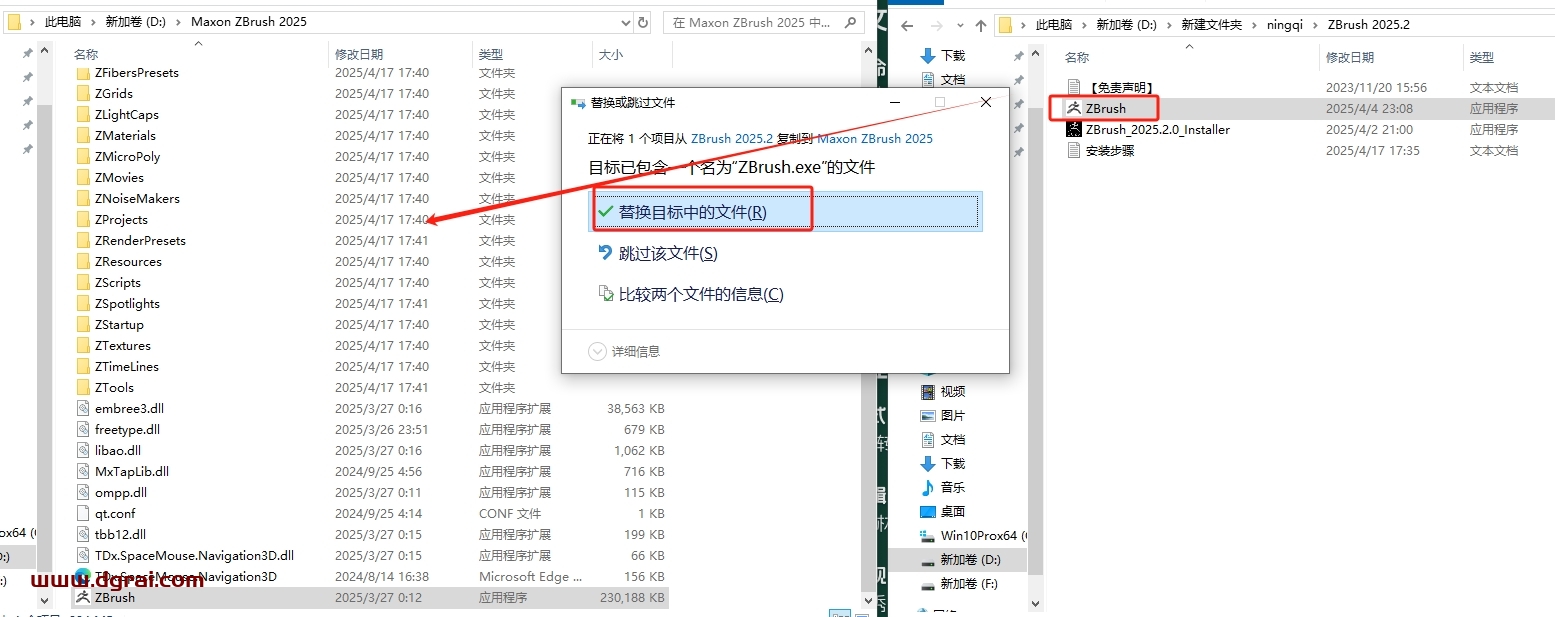Select the ZNoiseMakers folder name
Image resolution: width=1555 pixels, height=617 pixels.
pos(137,198)
